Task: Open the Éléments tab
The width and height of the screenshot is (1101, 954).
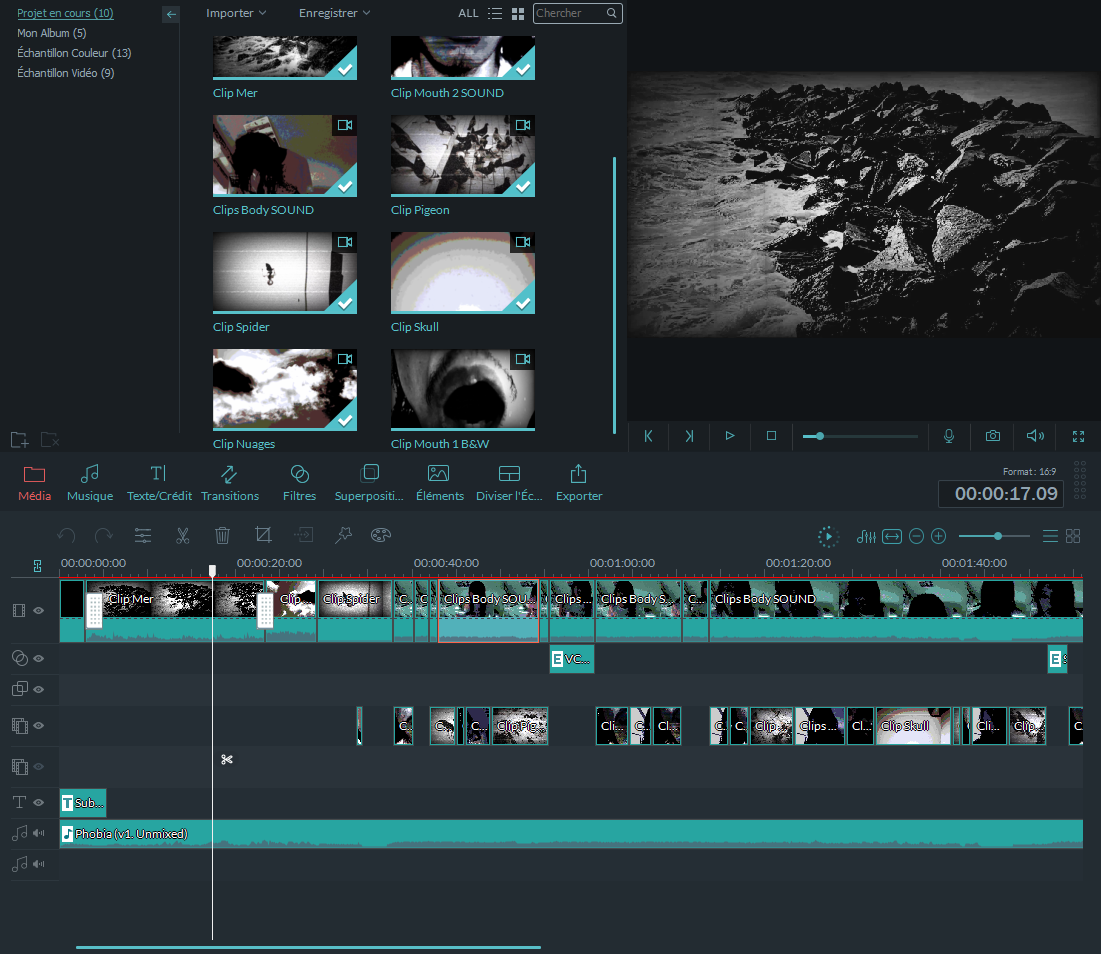Action: pyautogui.click(x=440, y=483)
